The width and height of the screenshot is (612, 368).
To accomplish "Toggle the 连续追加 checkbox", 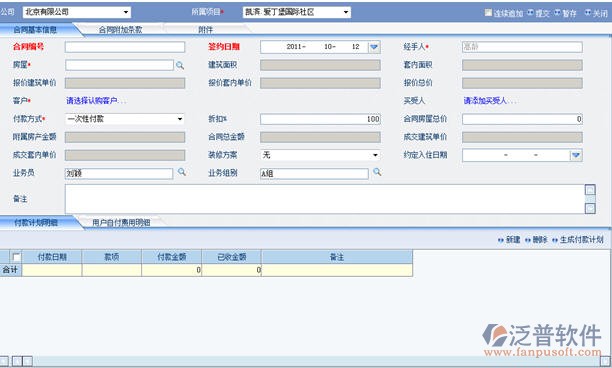I will point(488,12).
